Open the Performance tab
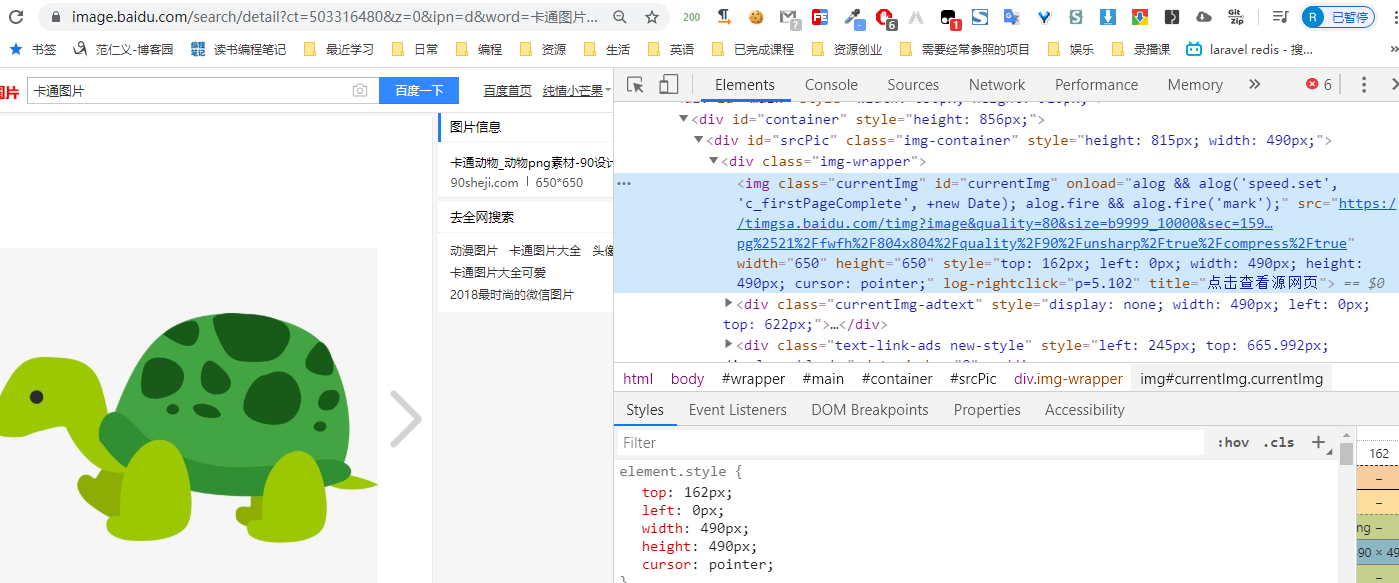The width and height of the screenshot is (1399, 583). 1096,85
